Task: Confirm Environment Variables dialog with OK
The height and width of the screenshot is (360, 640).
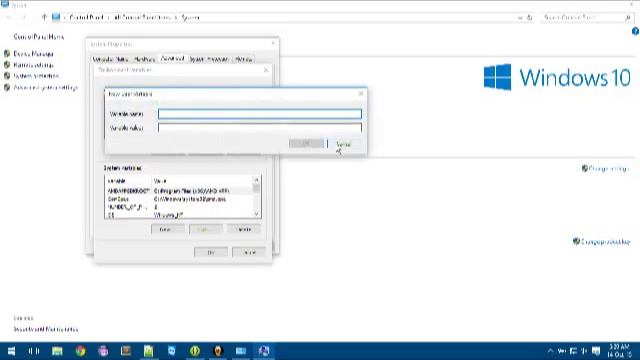Action: click(x=211, y=252)
